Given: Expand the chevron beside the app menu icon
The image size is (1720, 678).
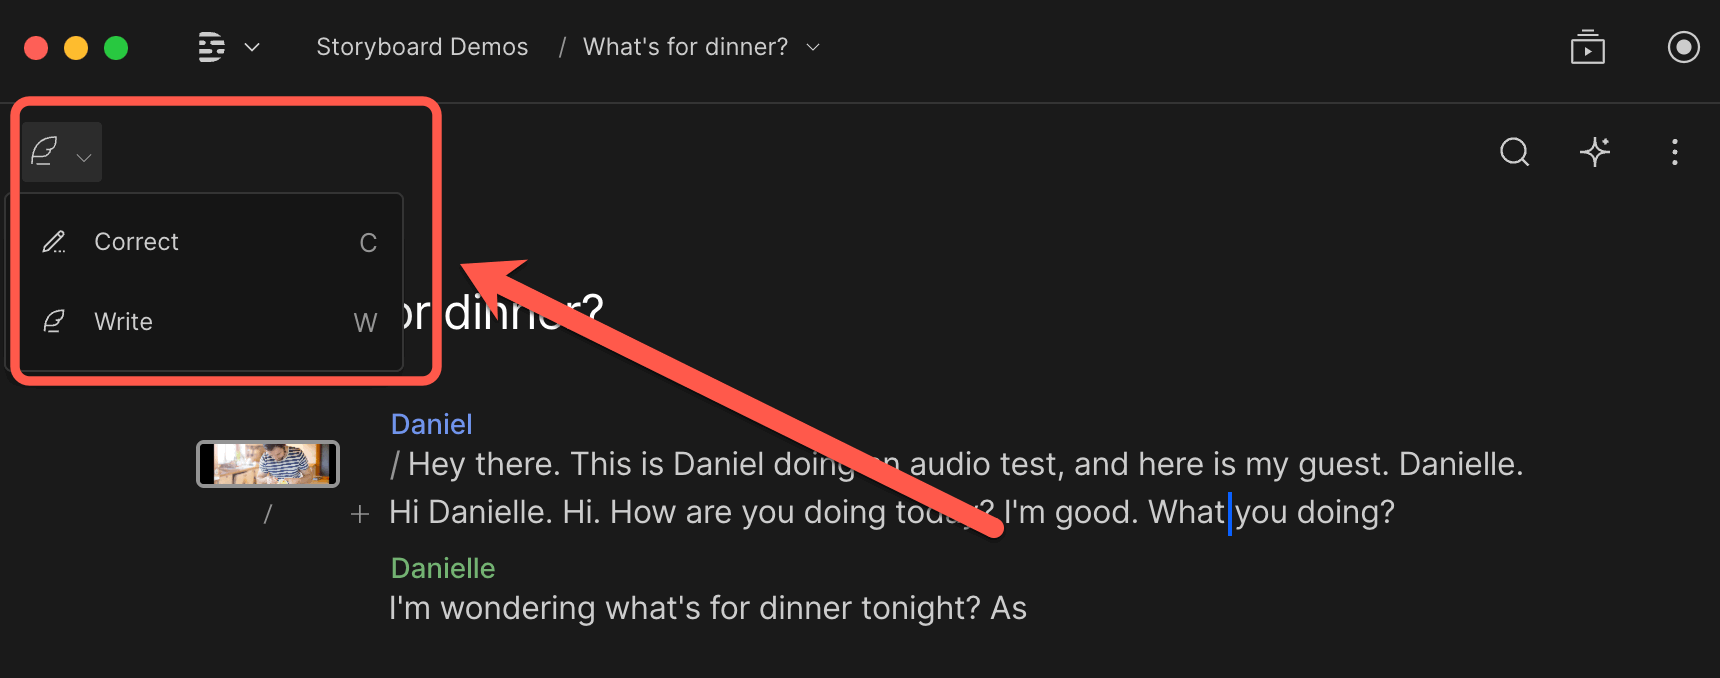Looking at the screenshot, I should pyautogui.click(x=252, y=47).
